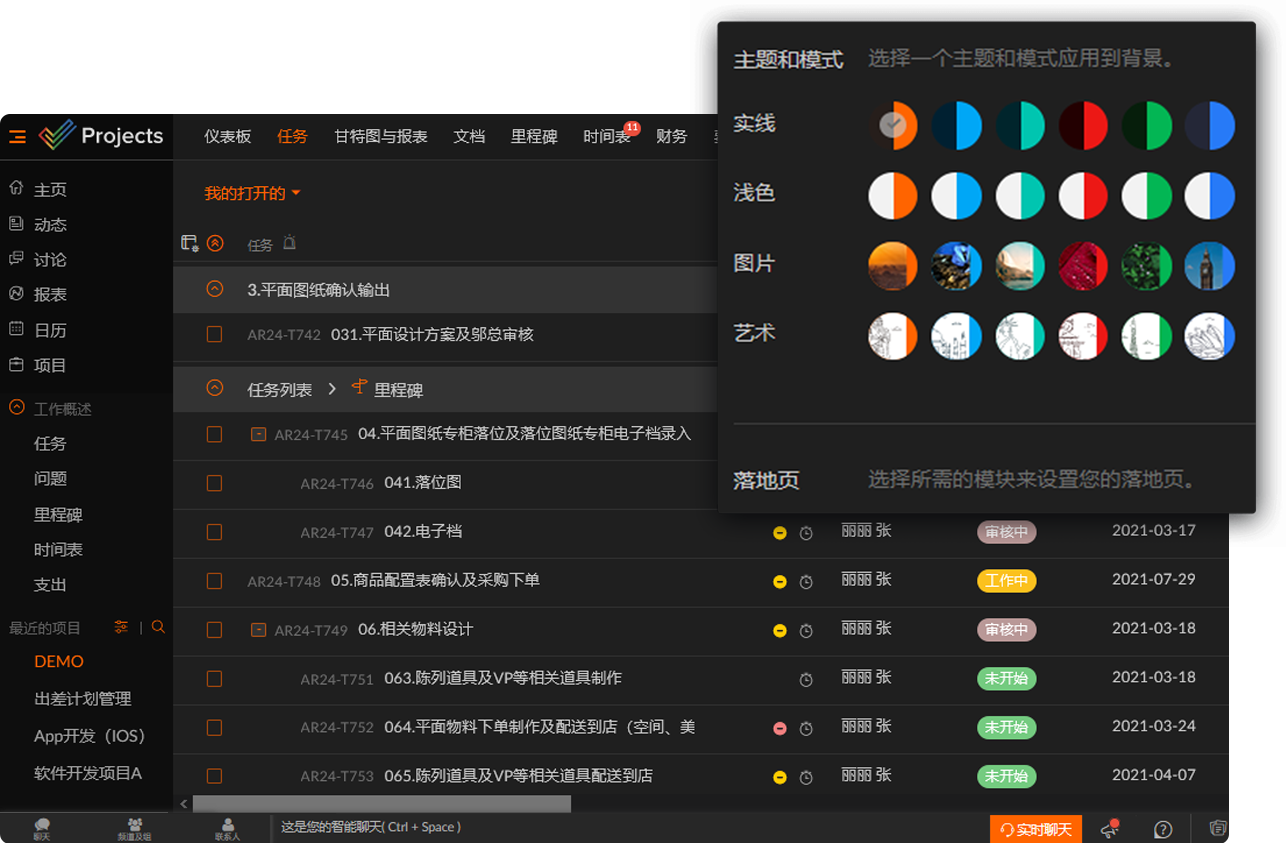Select the red solid-line theme swatch
This screenshot has height=843, width=1286.
[x=1083, y=125]
